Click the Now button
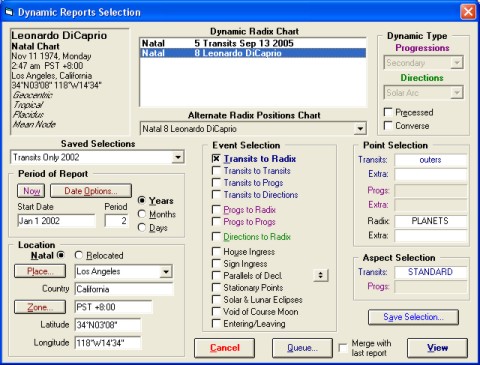This screenshot has height=365, width=480. coord(31,191)
